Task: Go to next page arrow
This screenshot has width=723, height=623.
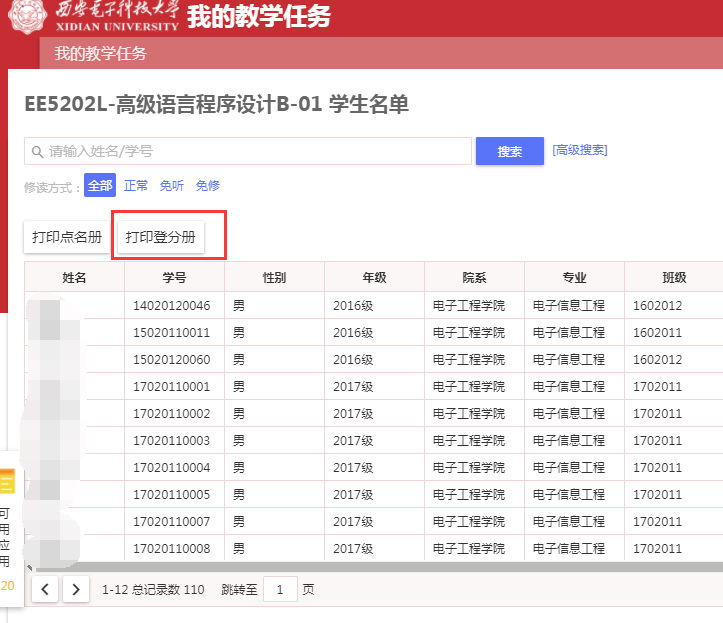Action: (x=76, y=589)
